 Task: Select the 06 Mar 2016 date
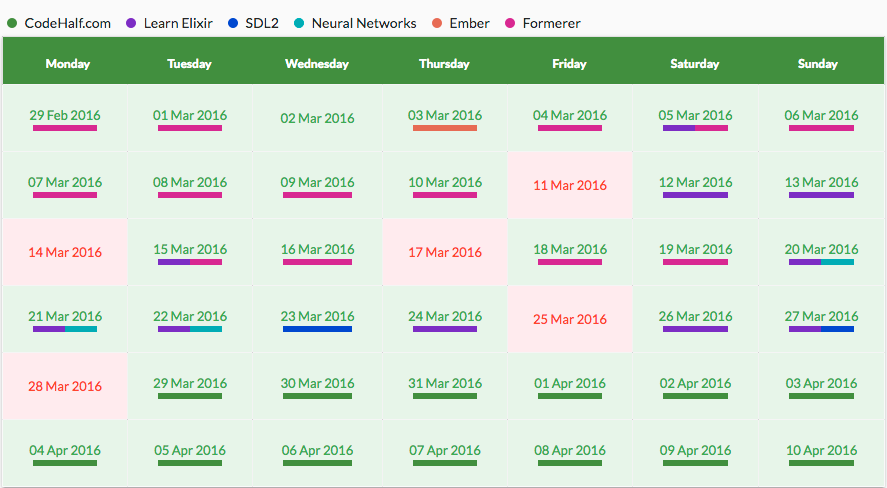pos(821,115)
